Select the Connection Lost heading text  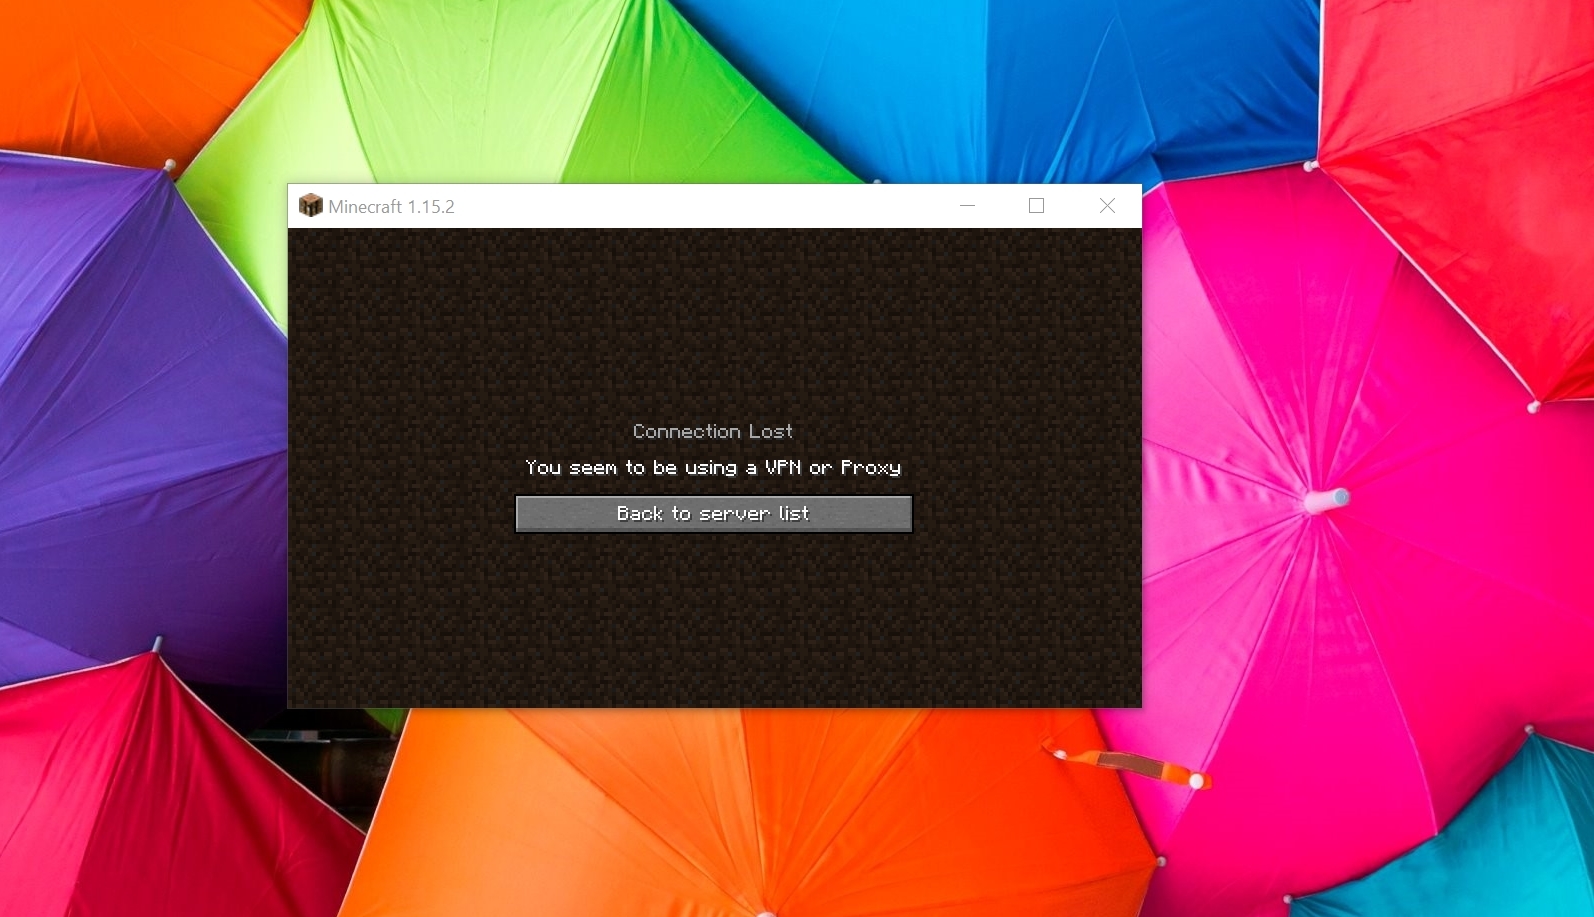pos(713,432)
